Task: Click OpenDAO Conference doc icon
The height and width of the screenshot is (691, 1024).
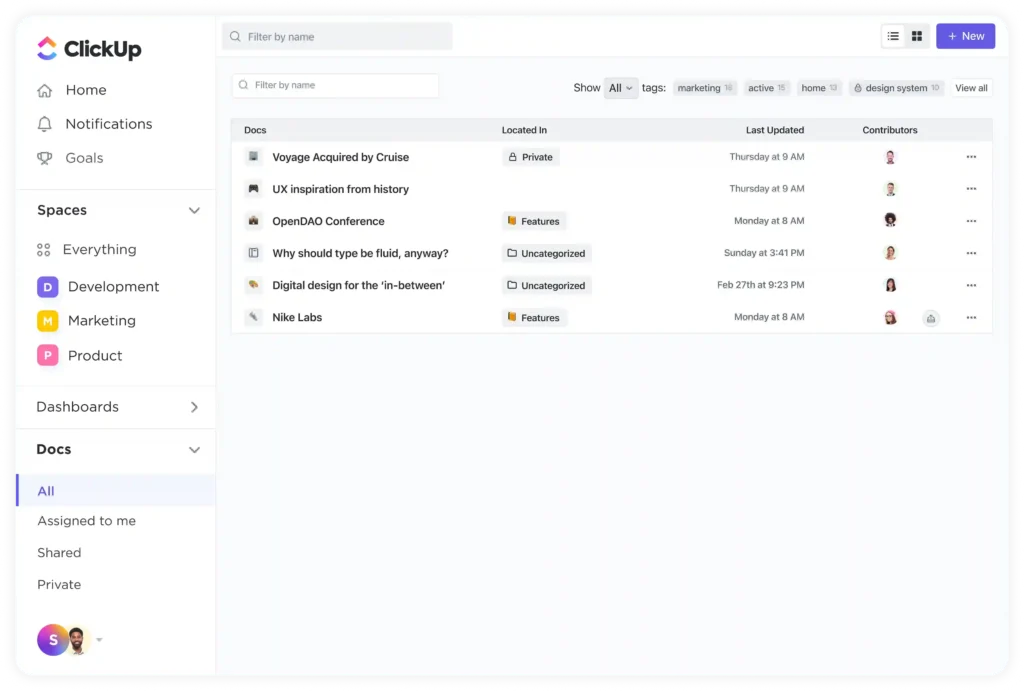Action: pyautogui.click(x=253, y=221)
